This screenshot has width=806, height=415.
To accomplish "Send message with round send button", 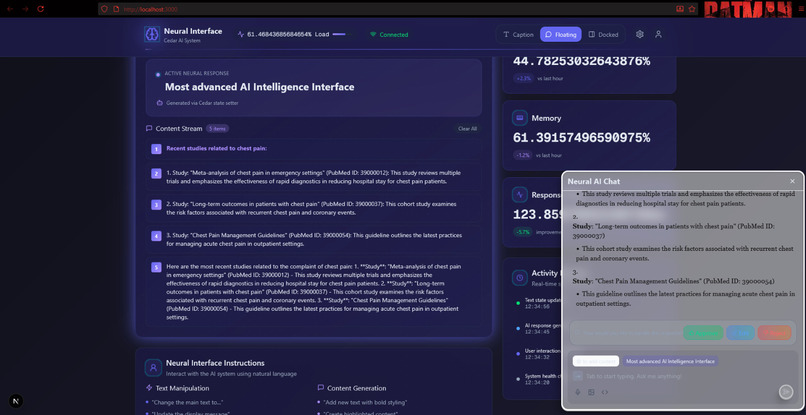I will tap(785, 391).
